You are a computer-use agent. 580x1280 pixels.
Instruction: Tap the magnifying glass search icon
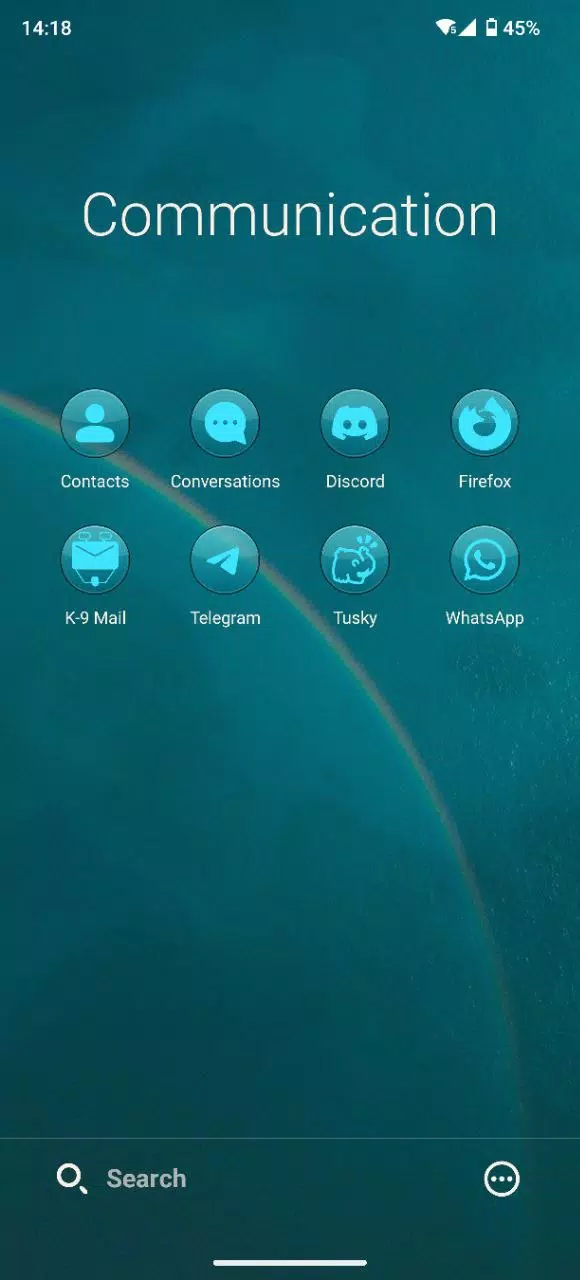[x=72, y=1179]
